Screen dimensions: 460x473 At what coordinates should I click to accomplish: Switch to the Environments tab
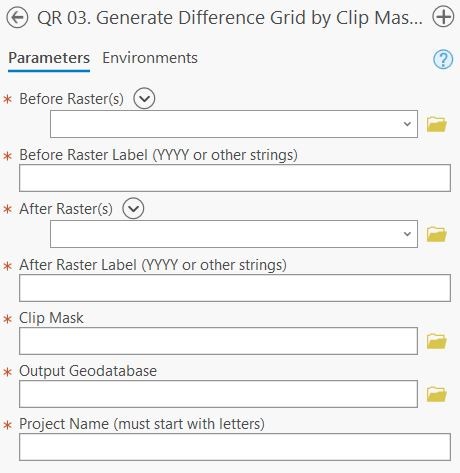(150, 58)
